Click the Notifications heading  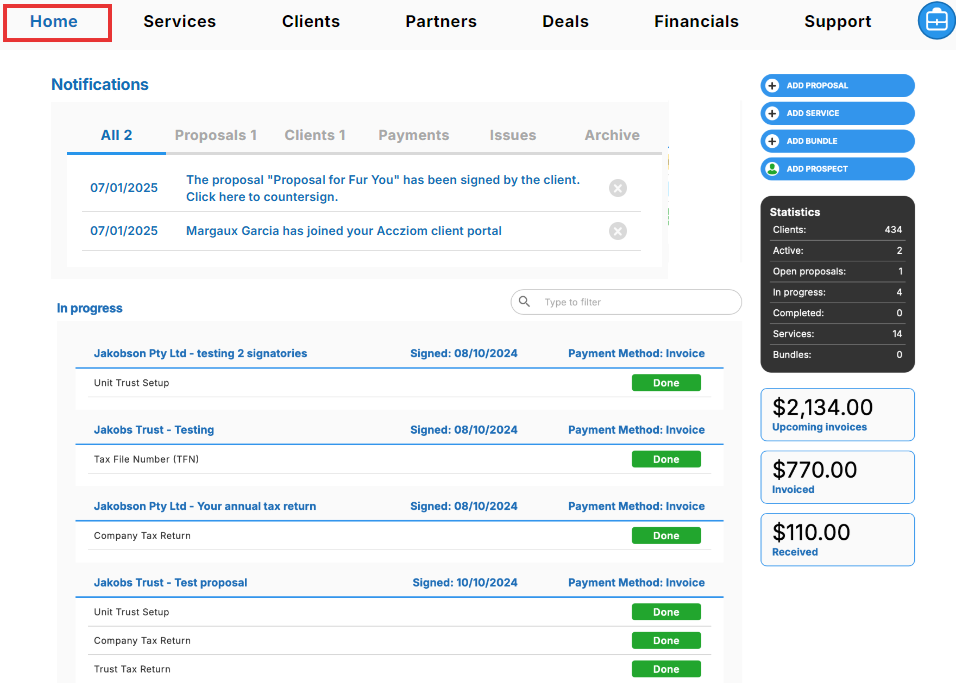(100, 84)
